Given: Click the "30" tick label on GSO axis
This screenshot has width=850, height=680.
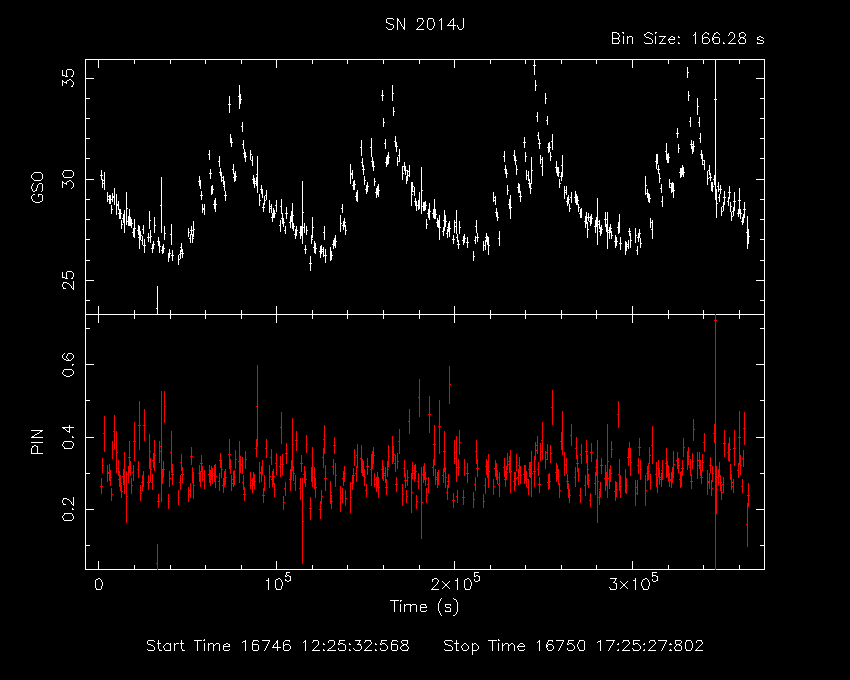Looking at the screenshot, I should (69, 179).
